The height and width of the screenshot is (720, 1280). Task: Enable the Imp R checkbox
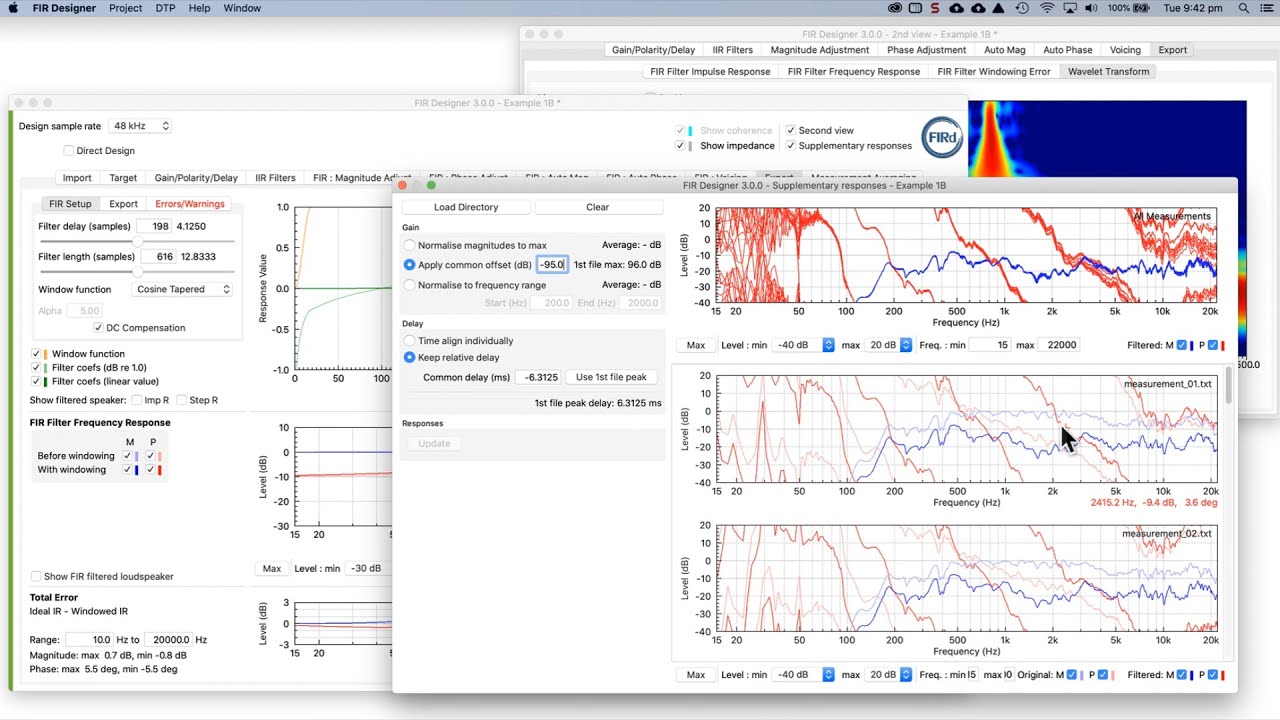click(135, 400)
